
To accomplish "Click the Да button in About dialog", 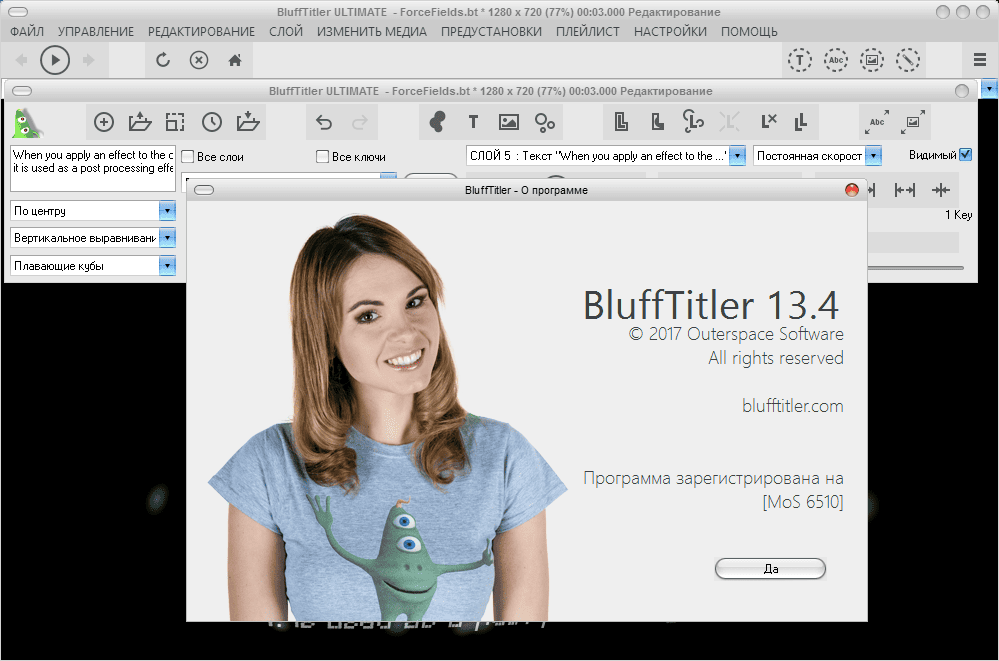I will click(x=770, y=569).
